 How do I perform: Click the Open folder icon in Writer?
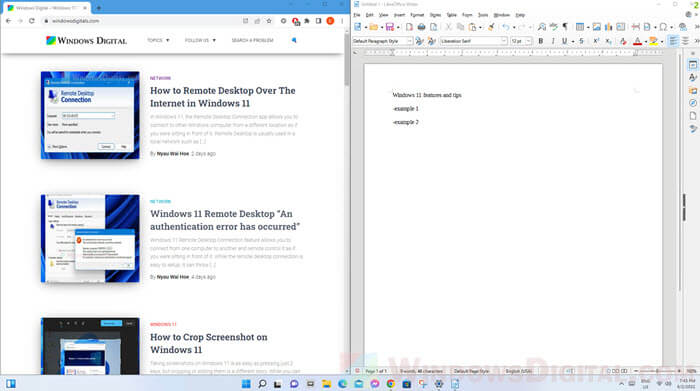click(374, 27)
